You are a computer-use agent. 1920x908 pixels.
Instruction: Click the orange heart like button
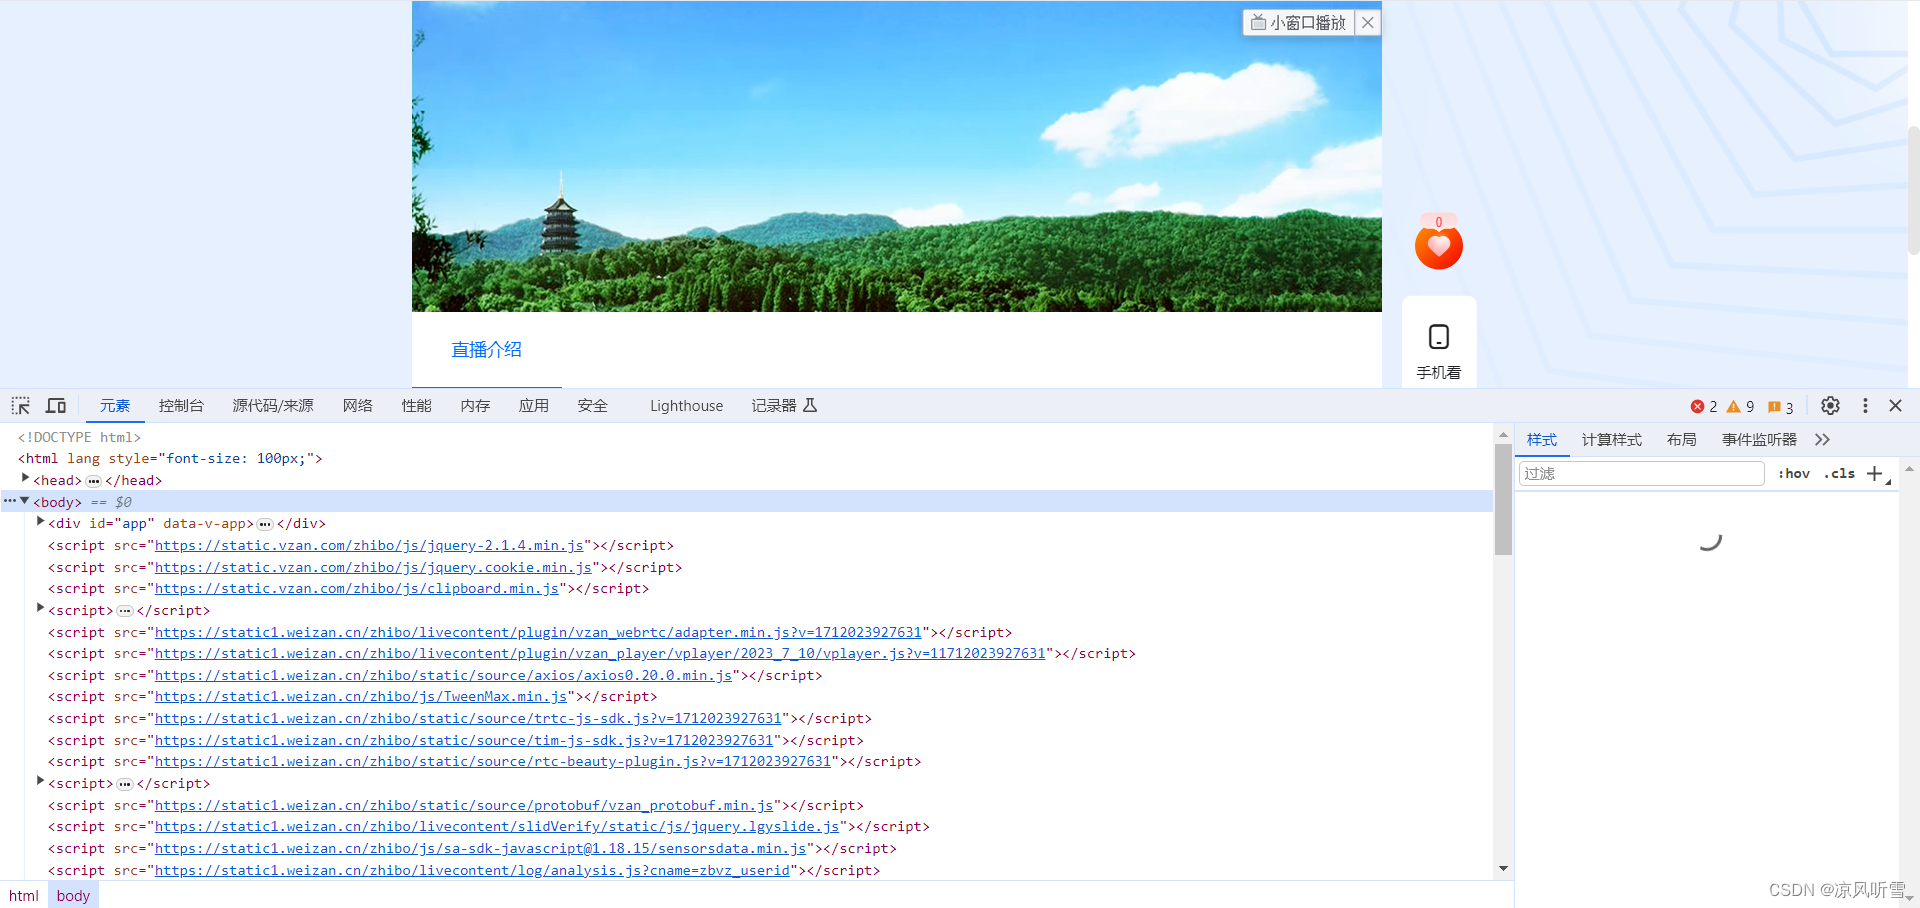pyautogui.click(x=1439, y=245)
